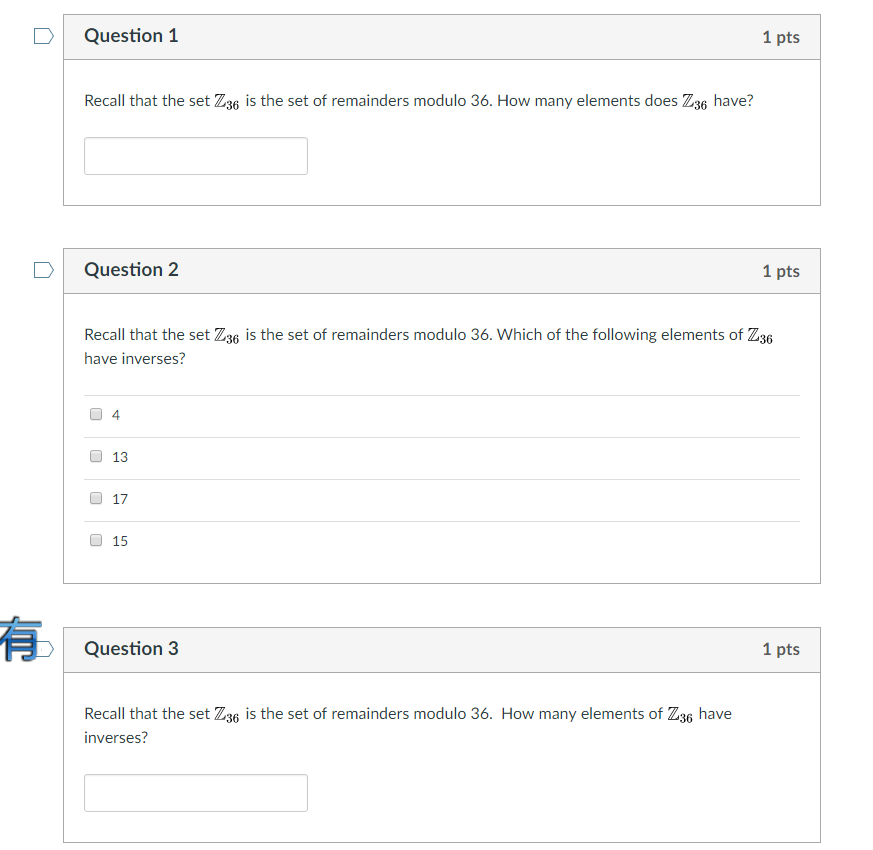Flag Question 2 for review
The width and height of the screenshot is (873, 850).
click(42, 270)
